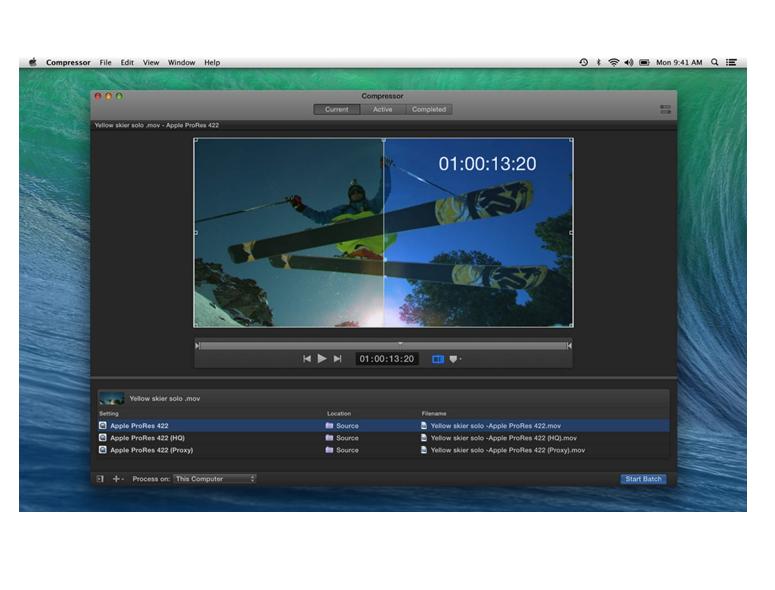Image resolution: width=775 pixels, height=590 pixels.
Task: Click filename Yellow skier solo -Apple ProRes 422 (HQ).mov
Action: [x=504, y=438]
